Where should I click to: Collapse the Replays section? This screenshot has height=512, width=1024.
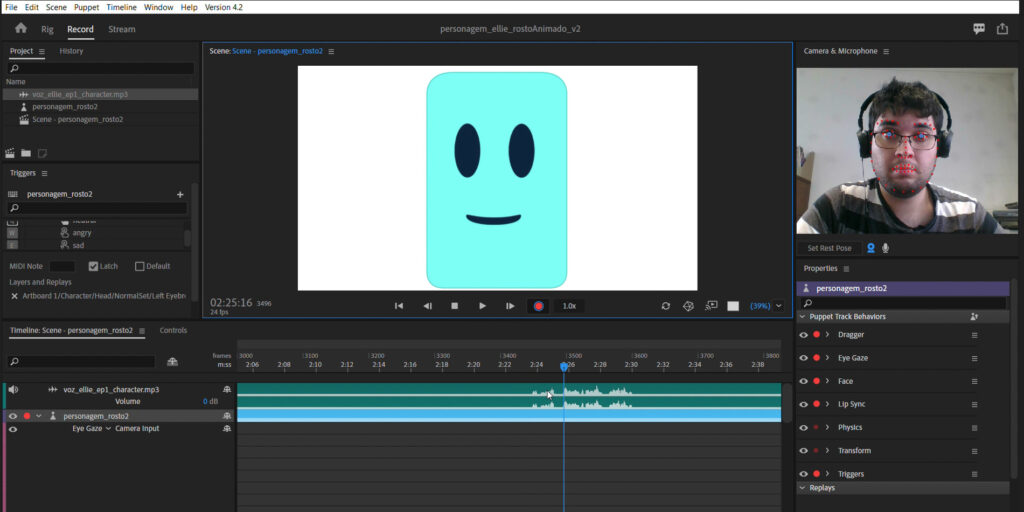click(x=802, y=488)
